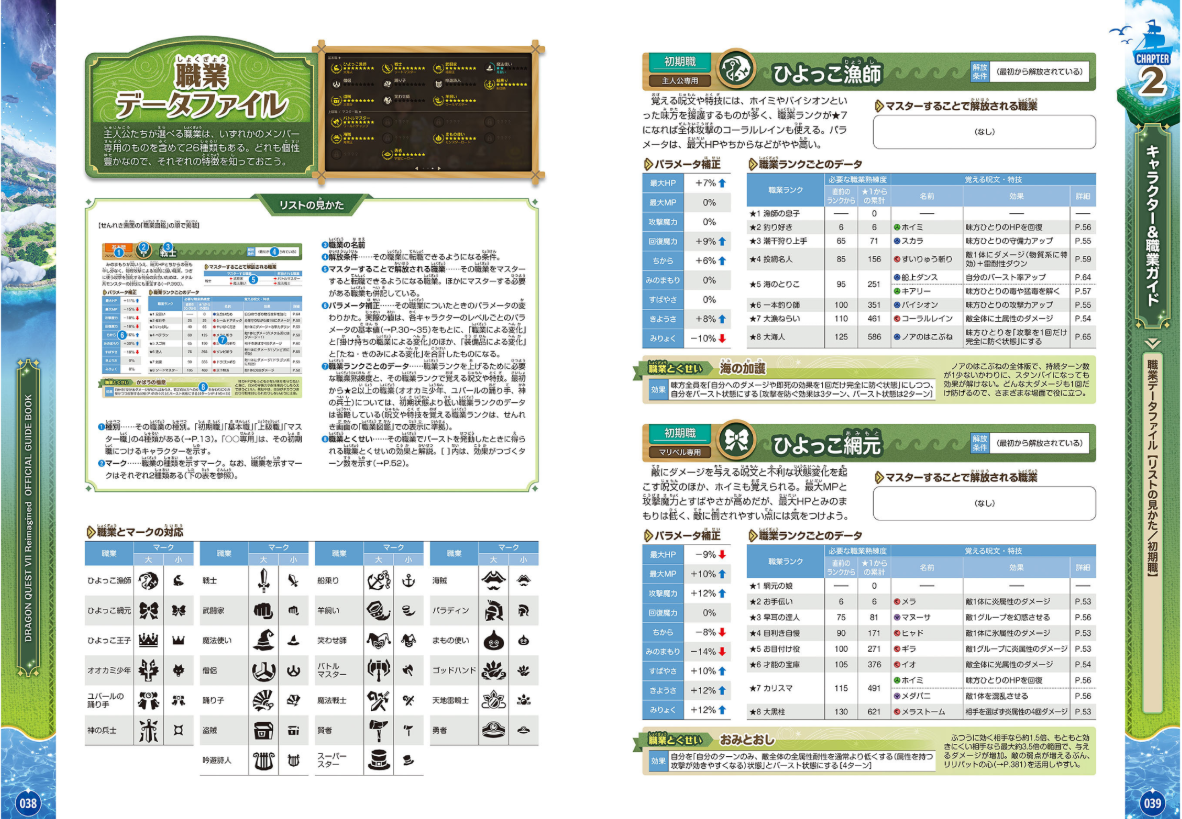Click the job list game screenshot
This screenshot has height=819, width=1182.
430,110
